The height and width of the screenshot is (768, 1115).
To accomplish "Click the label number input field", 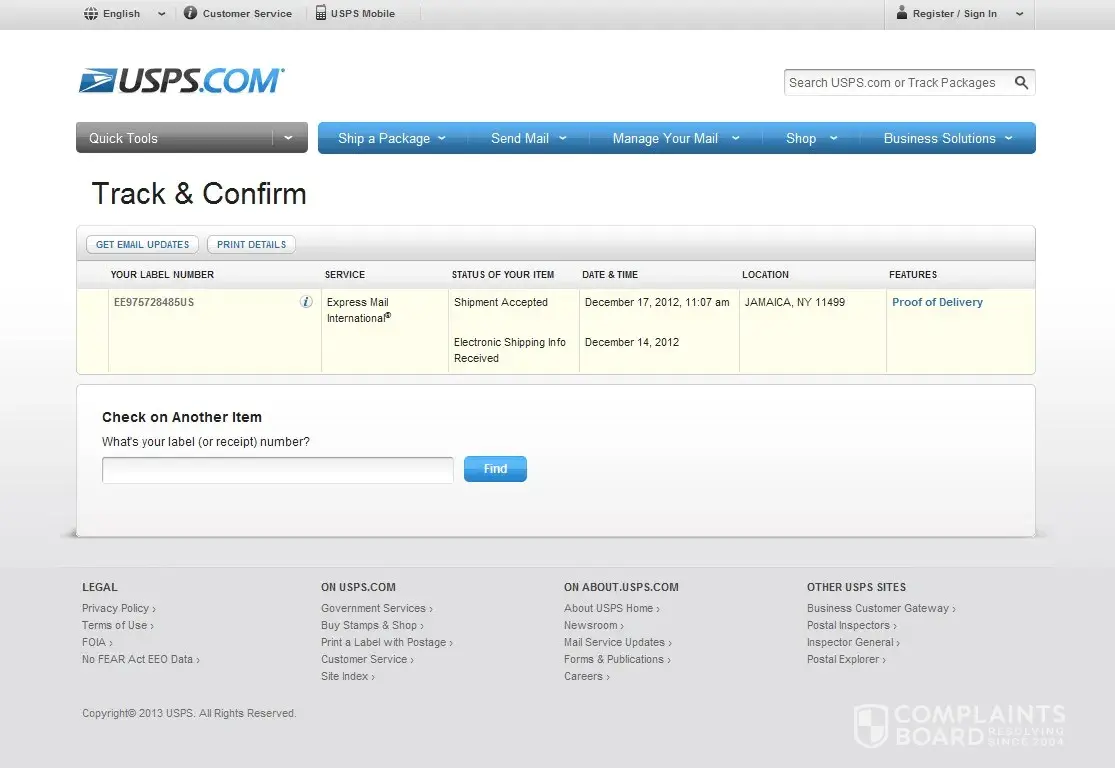I will pos(278,470).
